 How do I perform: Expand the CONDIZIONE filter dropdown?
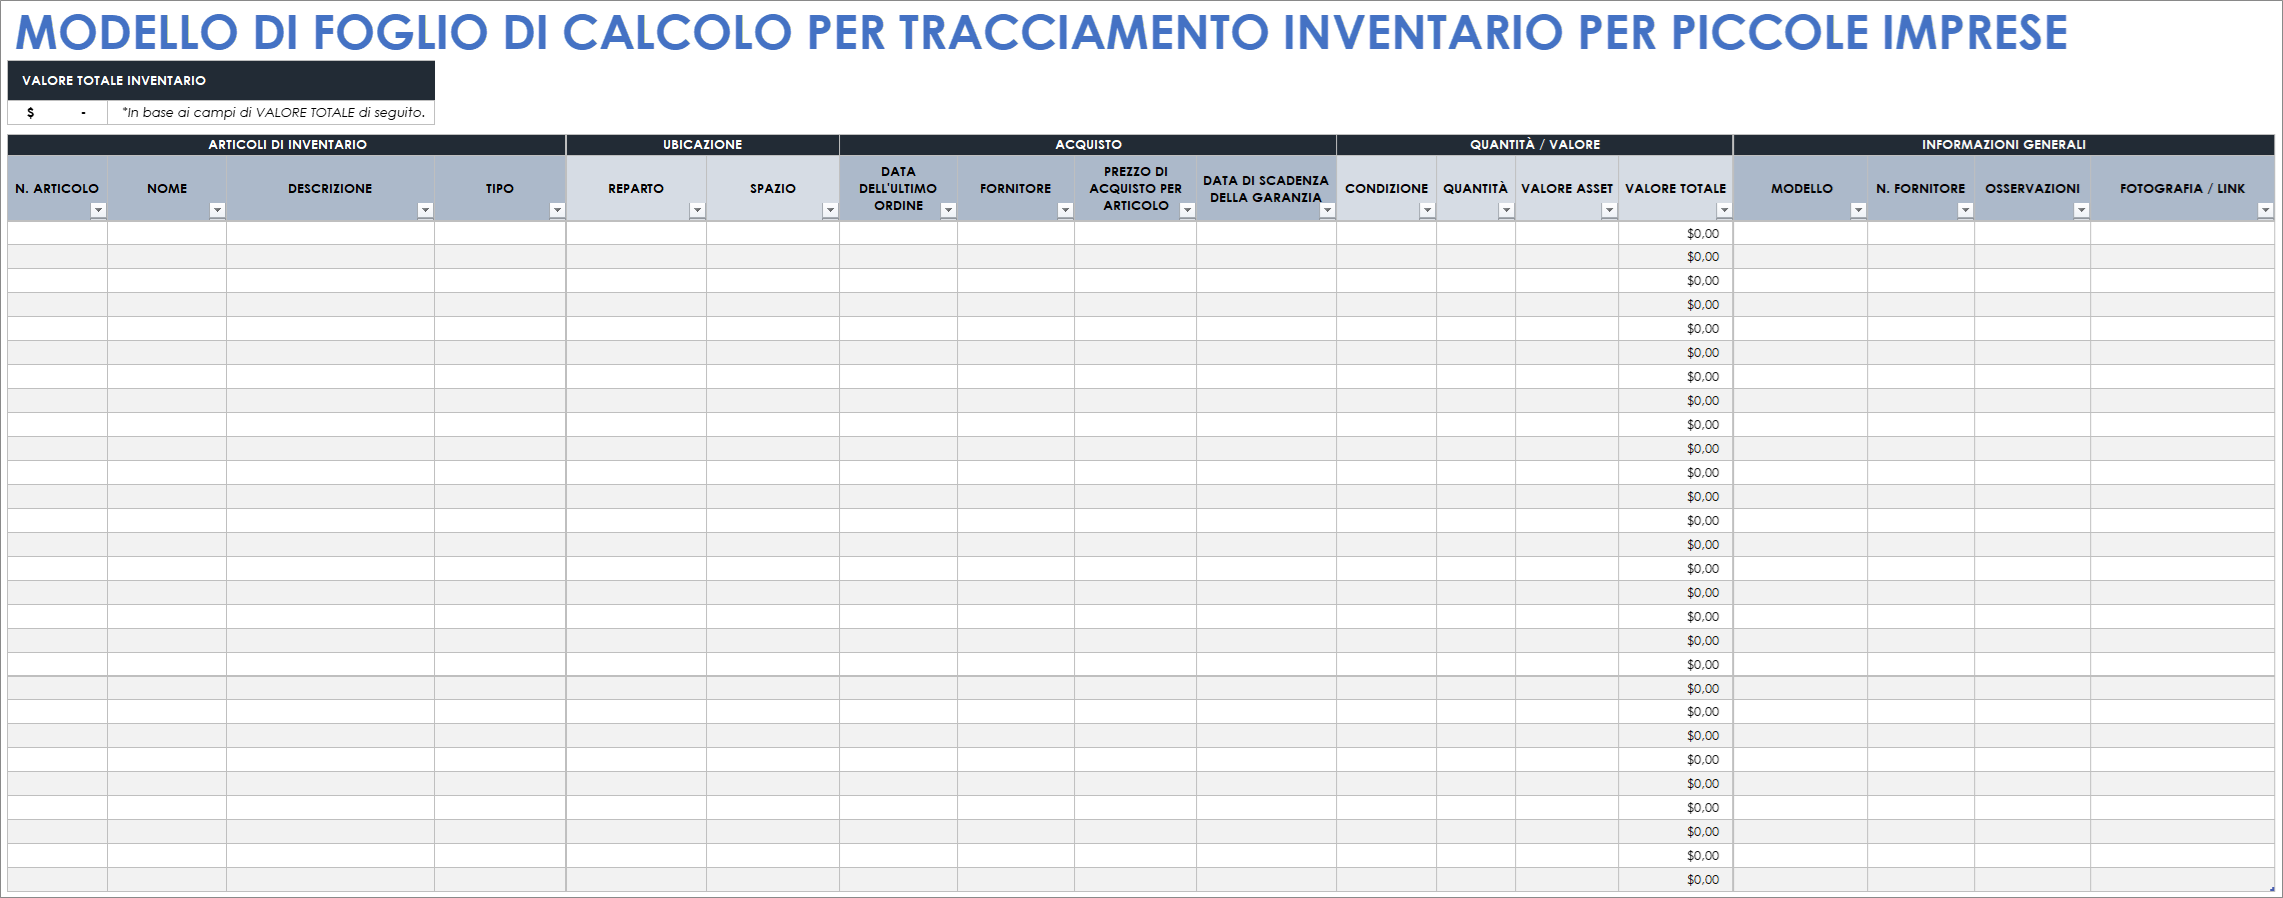coord(1427,210)
